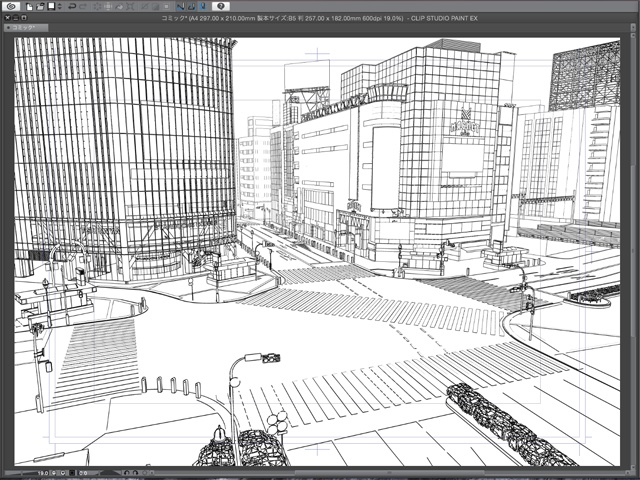Create a new document
The height and width of the screenshot is (480, 640).
pyautogui.click(x=29, y=6)
